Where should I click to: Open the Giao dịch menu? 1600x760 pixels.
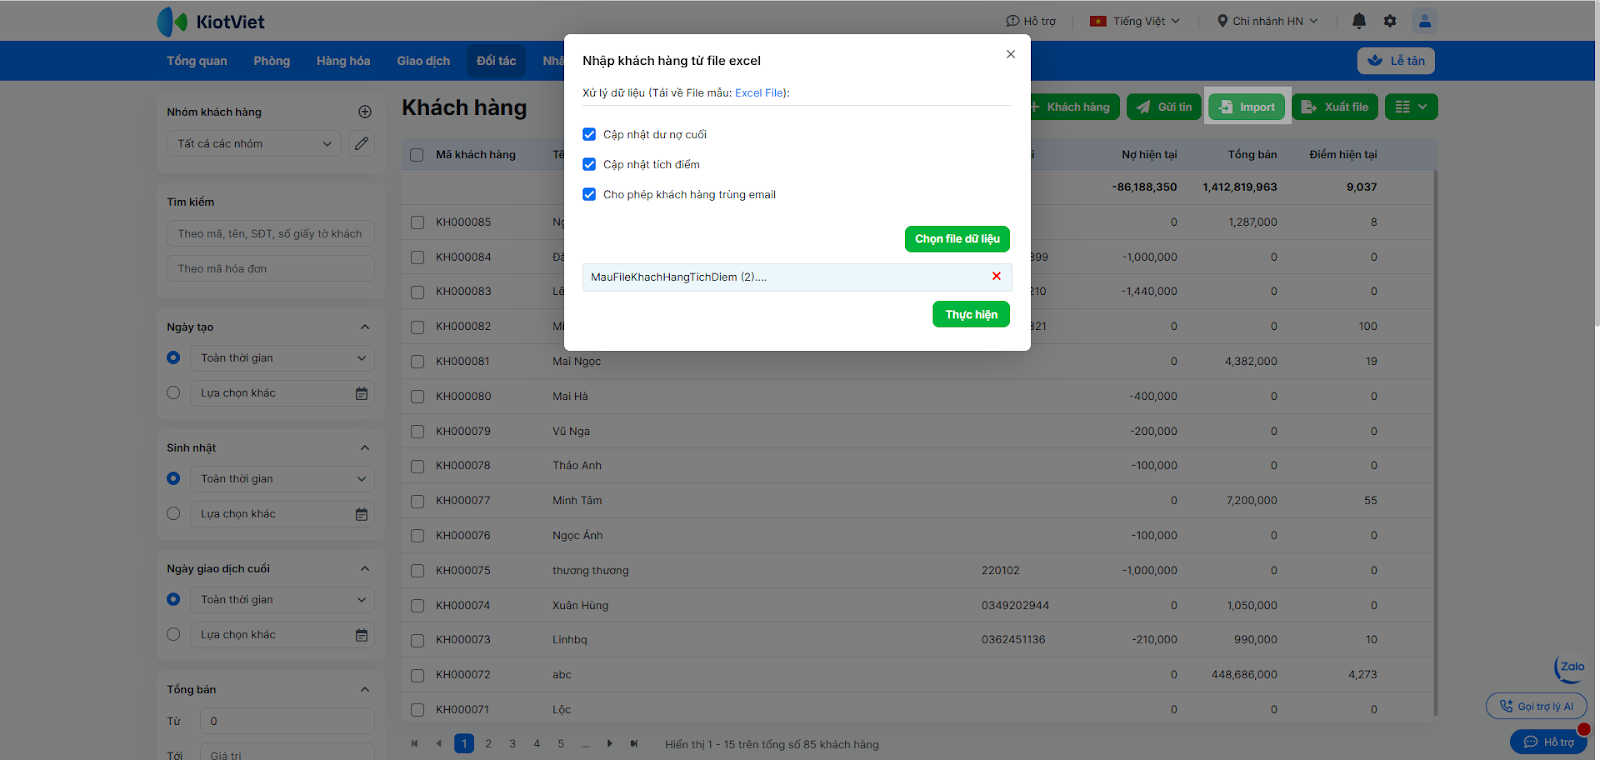coord(423,61)
